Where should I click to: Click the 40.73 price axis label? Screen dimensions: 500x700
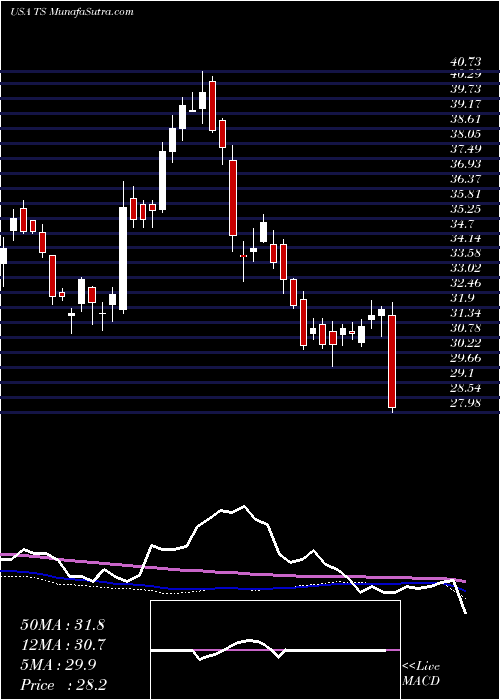coord(465,61)
